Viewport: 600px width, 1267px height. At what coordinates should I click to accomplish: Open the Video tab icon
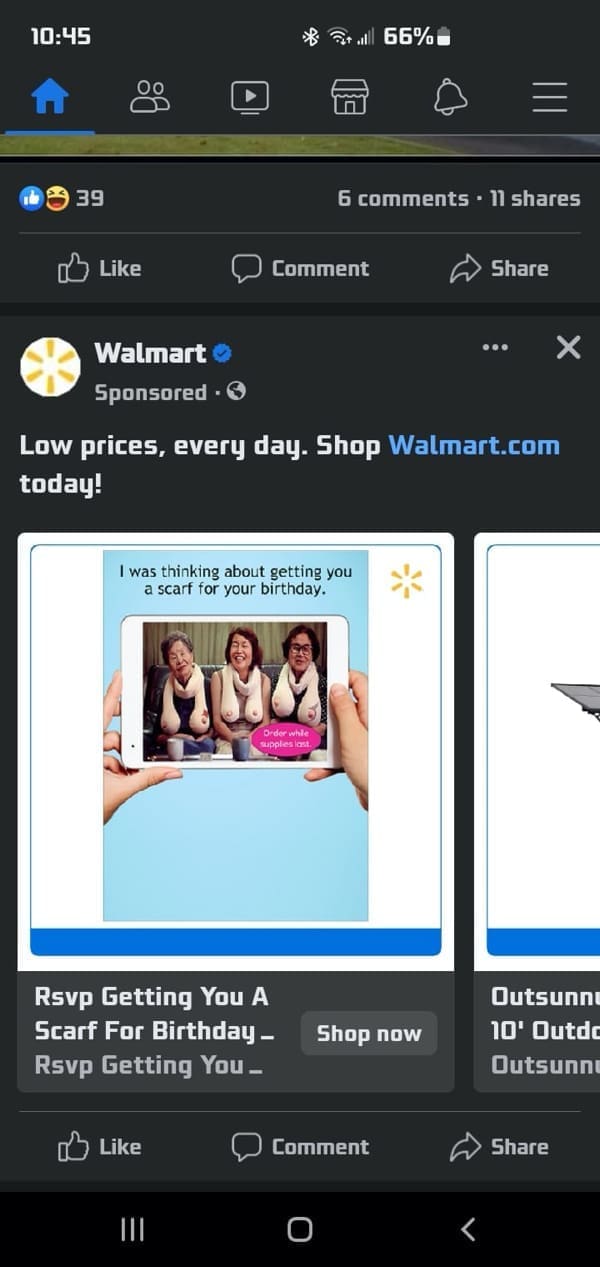pyautogui.click(x=250, y=97)
